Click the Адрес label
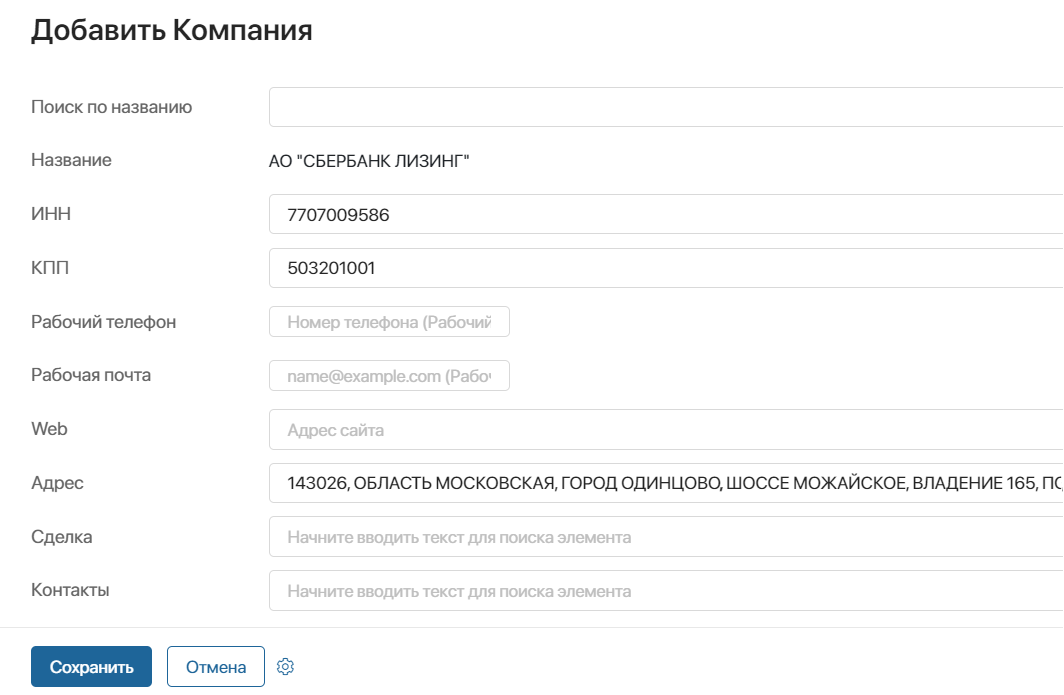Screen dimensions: 1064x695 click(x=57, y=483)
